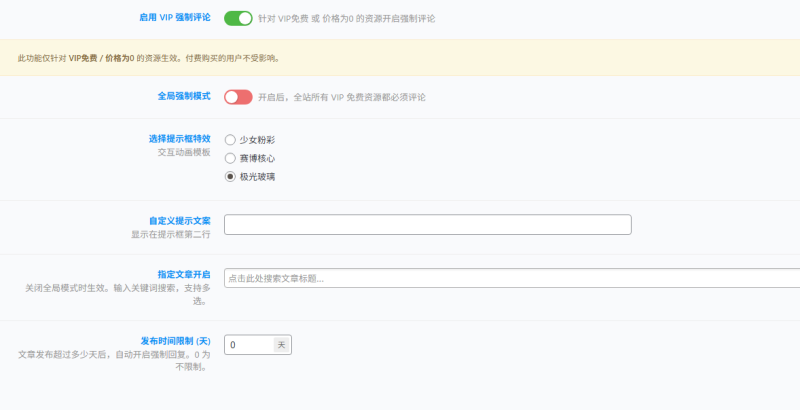Enable the 全局强制模式 red switch
The image size is (800, 410).
tap(238, 97)
